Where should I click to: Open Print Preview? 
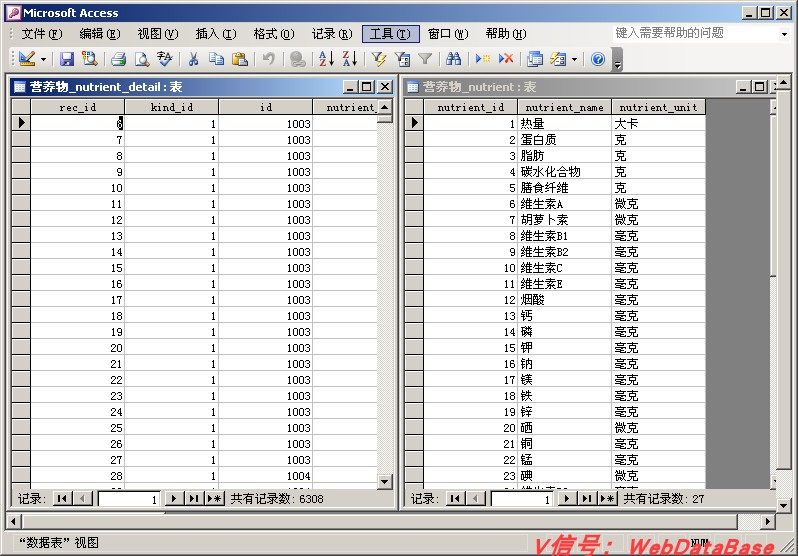pos(141,59)
